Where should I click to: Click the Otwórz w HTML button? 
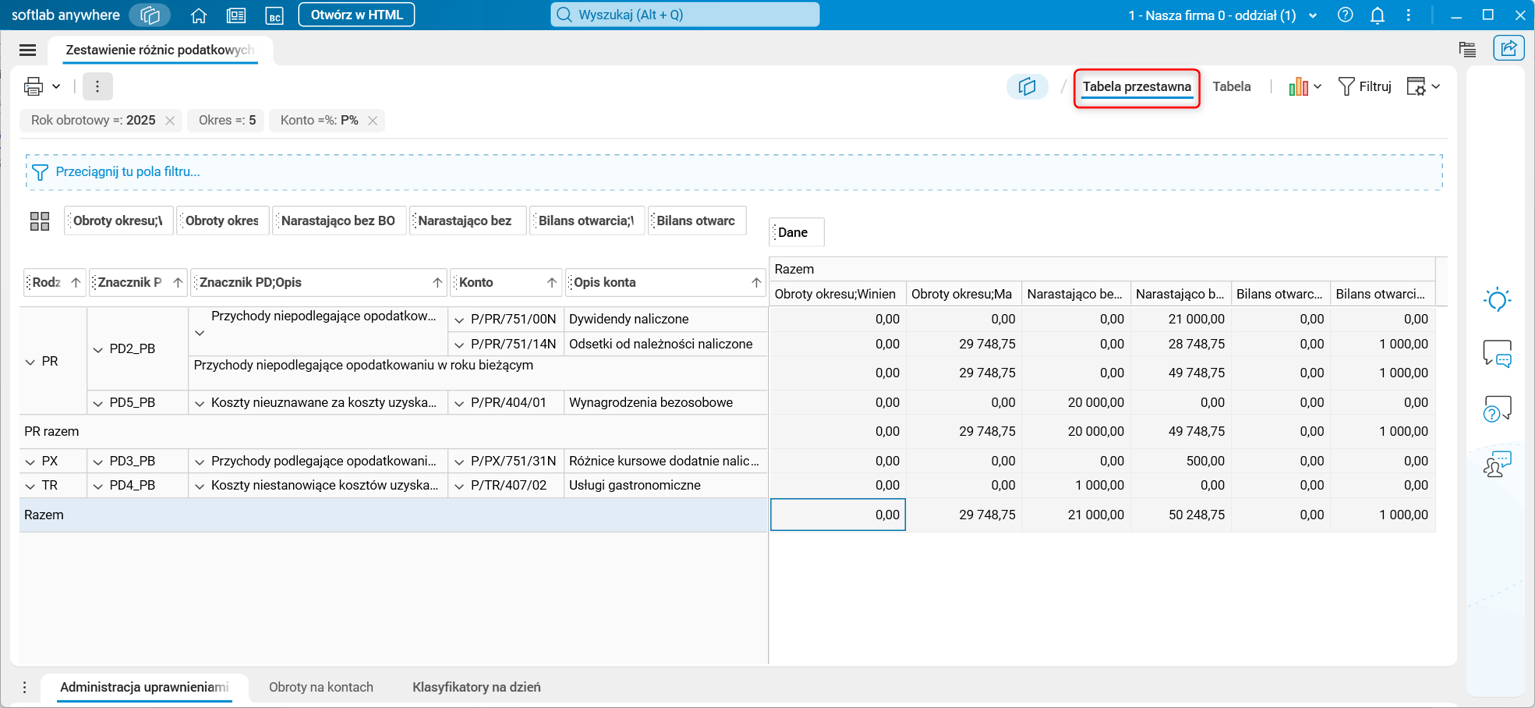click(356, 15)
